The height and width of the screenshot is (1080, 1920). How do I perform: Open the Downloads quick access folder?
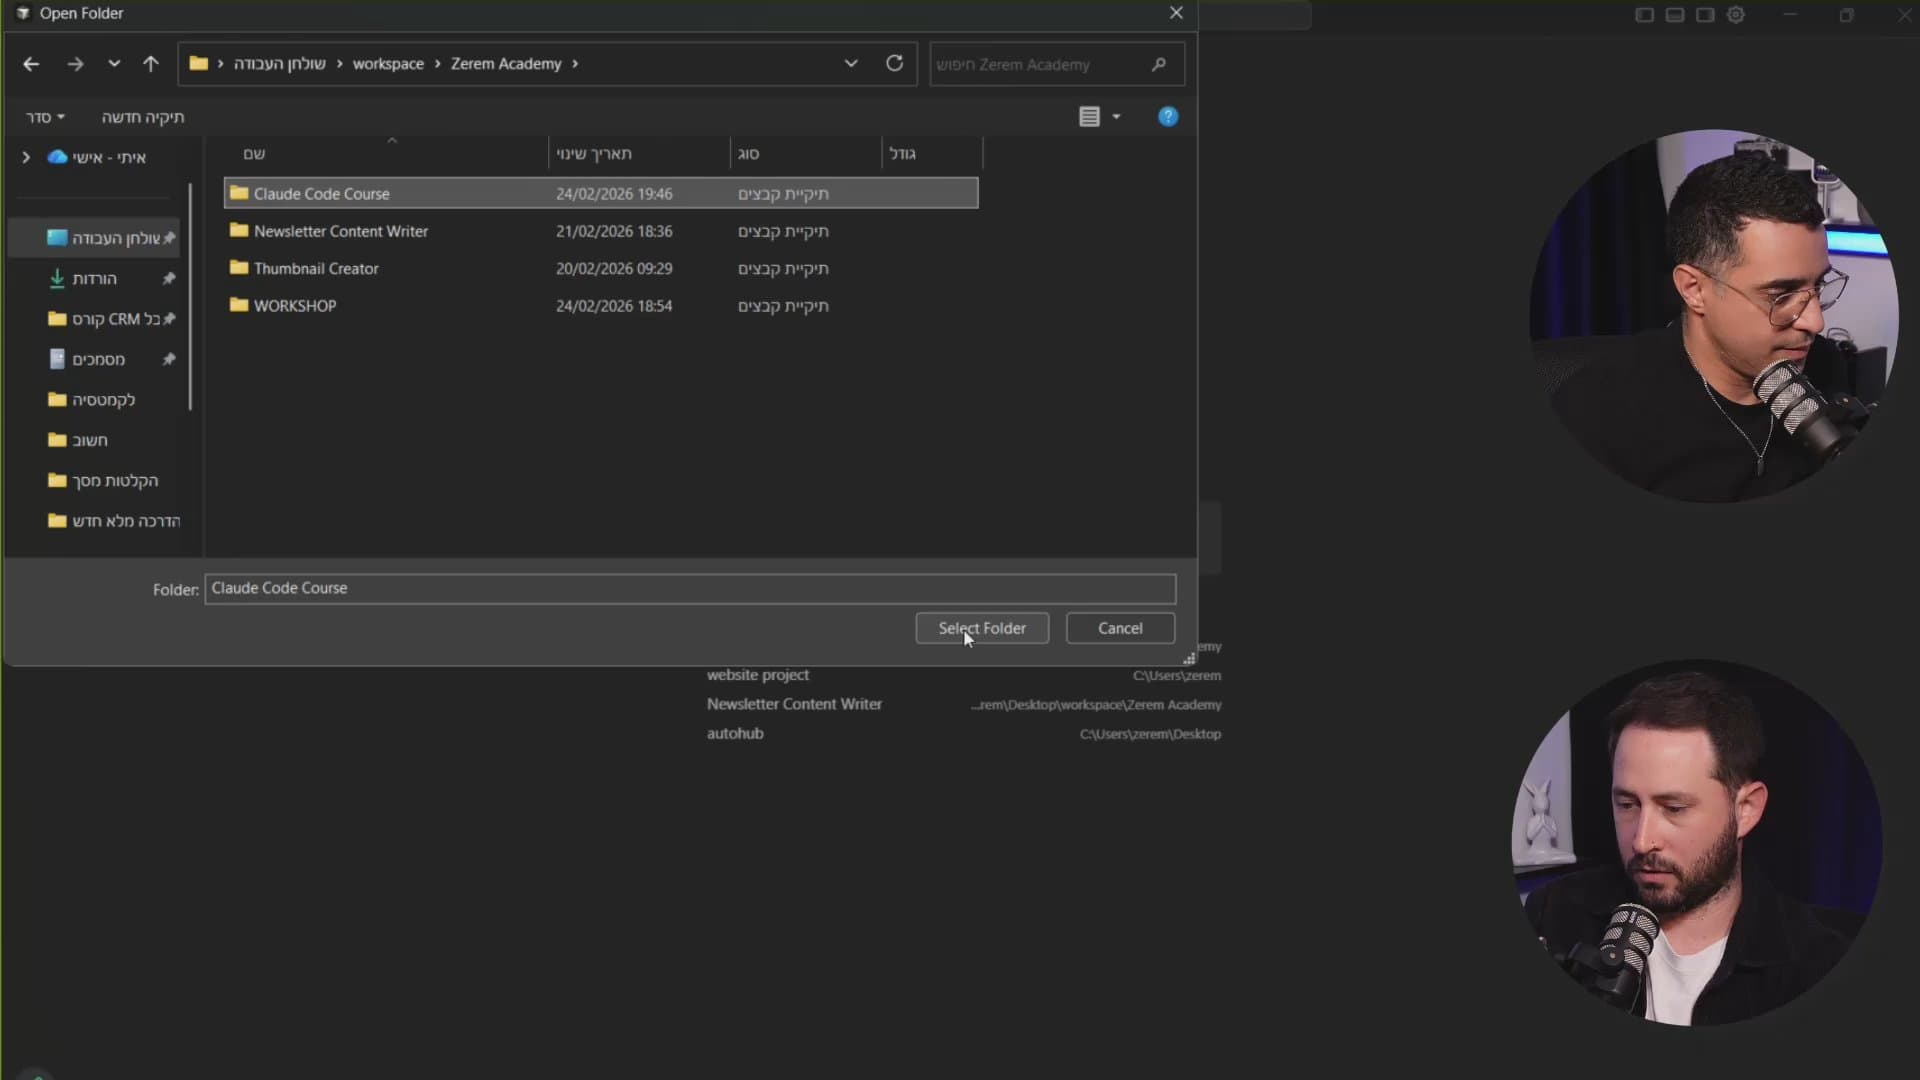[94, 279]
